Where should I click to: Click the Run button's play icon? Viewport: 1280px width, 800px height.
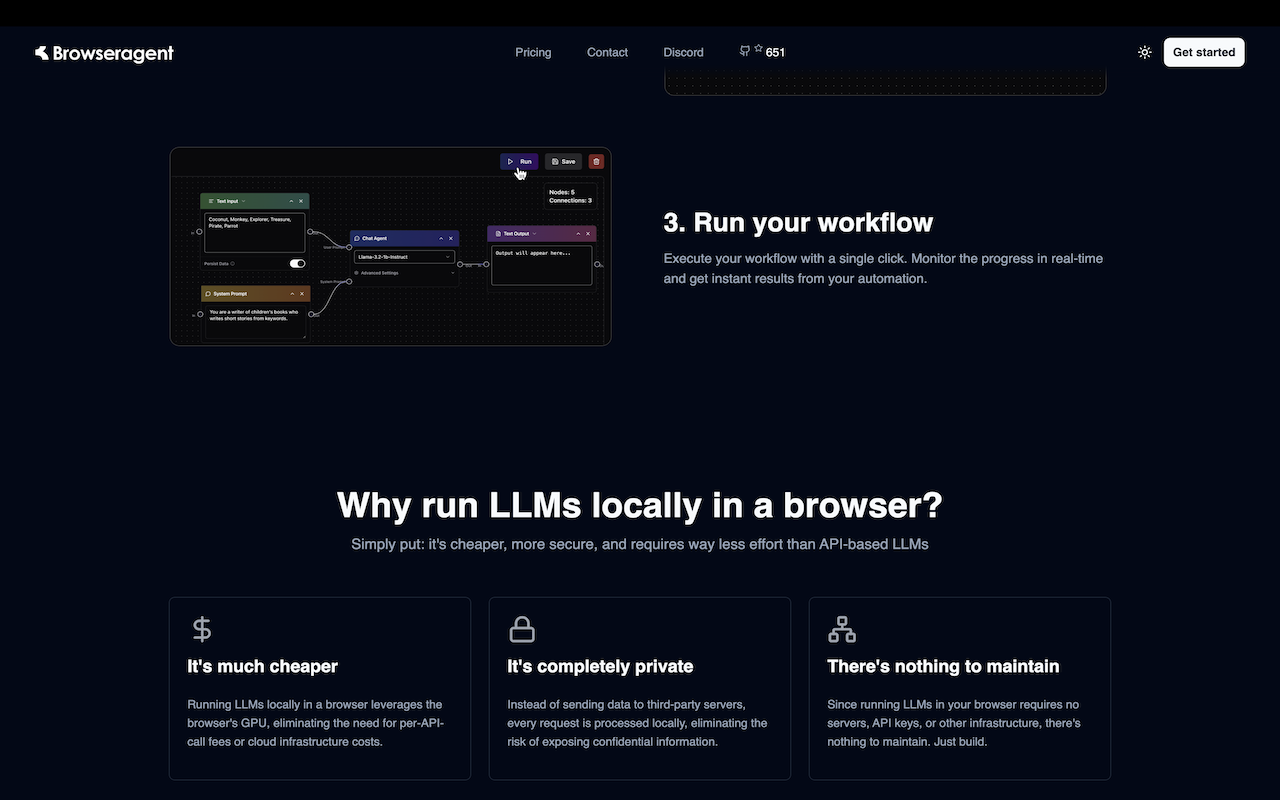click(x=510, y=161)
